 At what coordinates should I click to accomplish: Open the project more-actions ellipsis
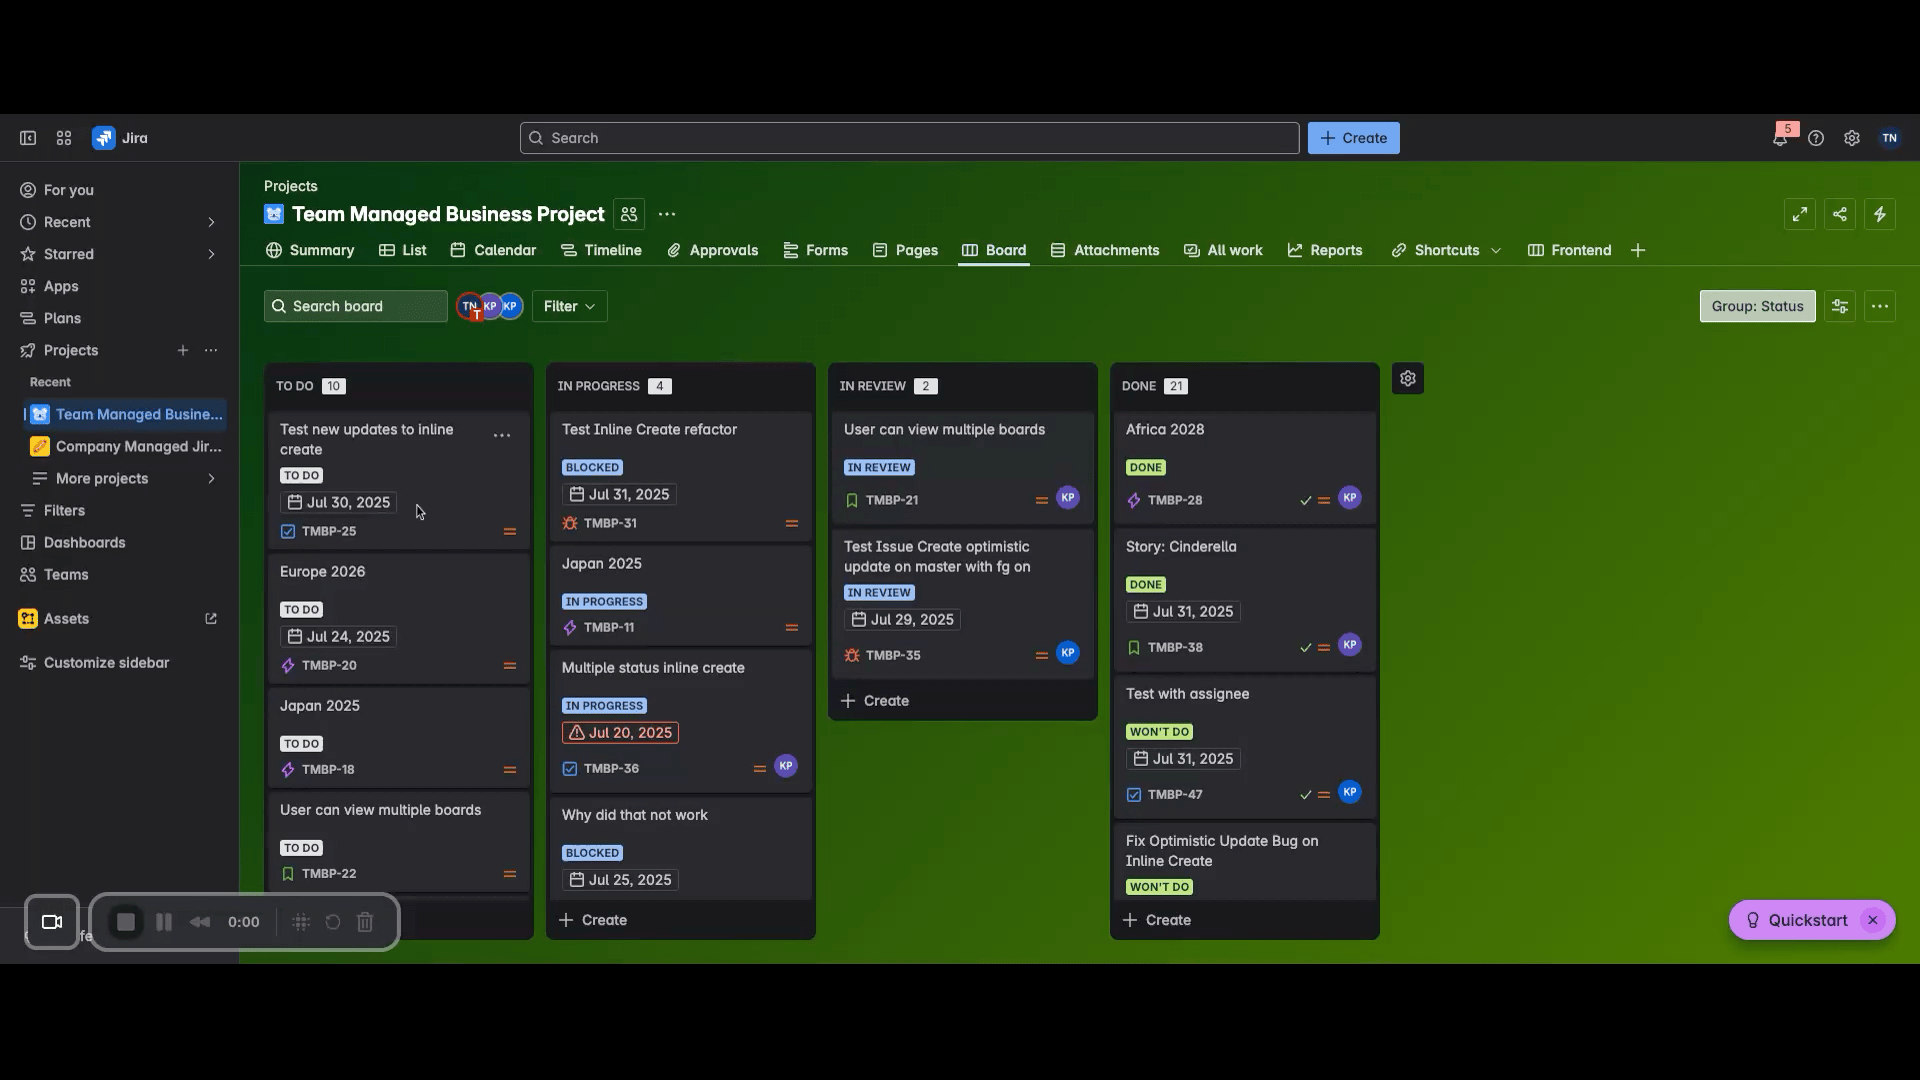(x=667, y=214)
